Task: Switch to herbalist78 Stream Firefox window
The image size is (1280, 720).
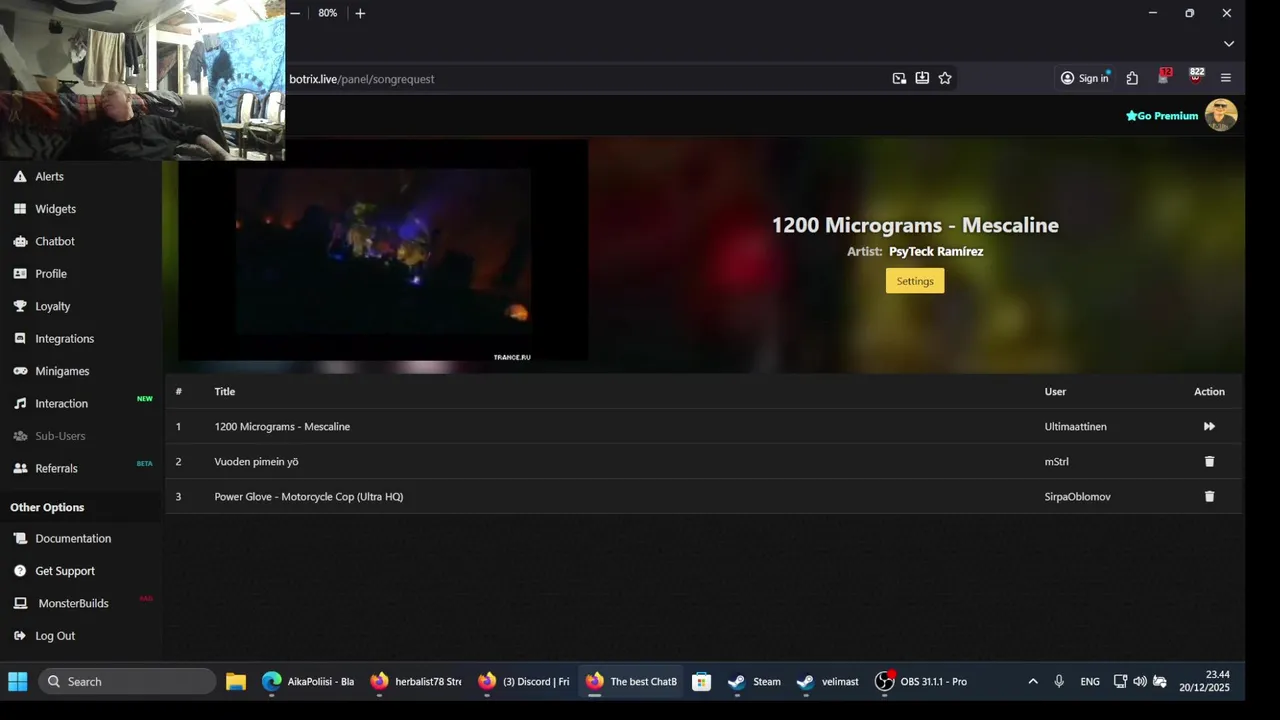Action: click(x=415, y=682)
